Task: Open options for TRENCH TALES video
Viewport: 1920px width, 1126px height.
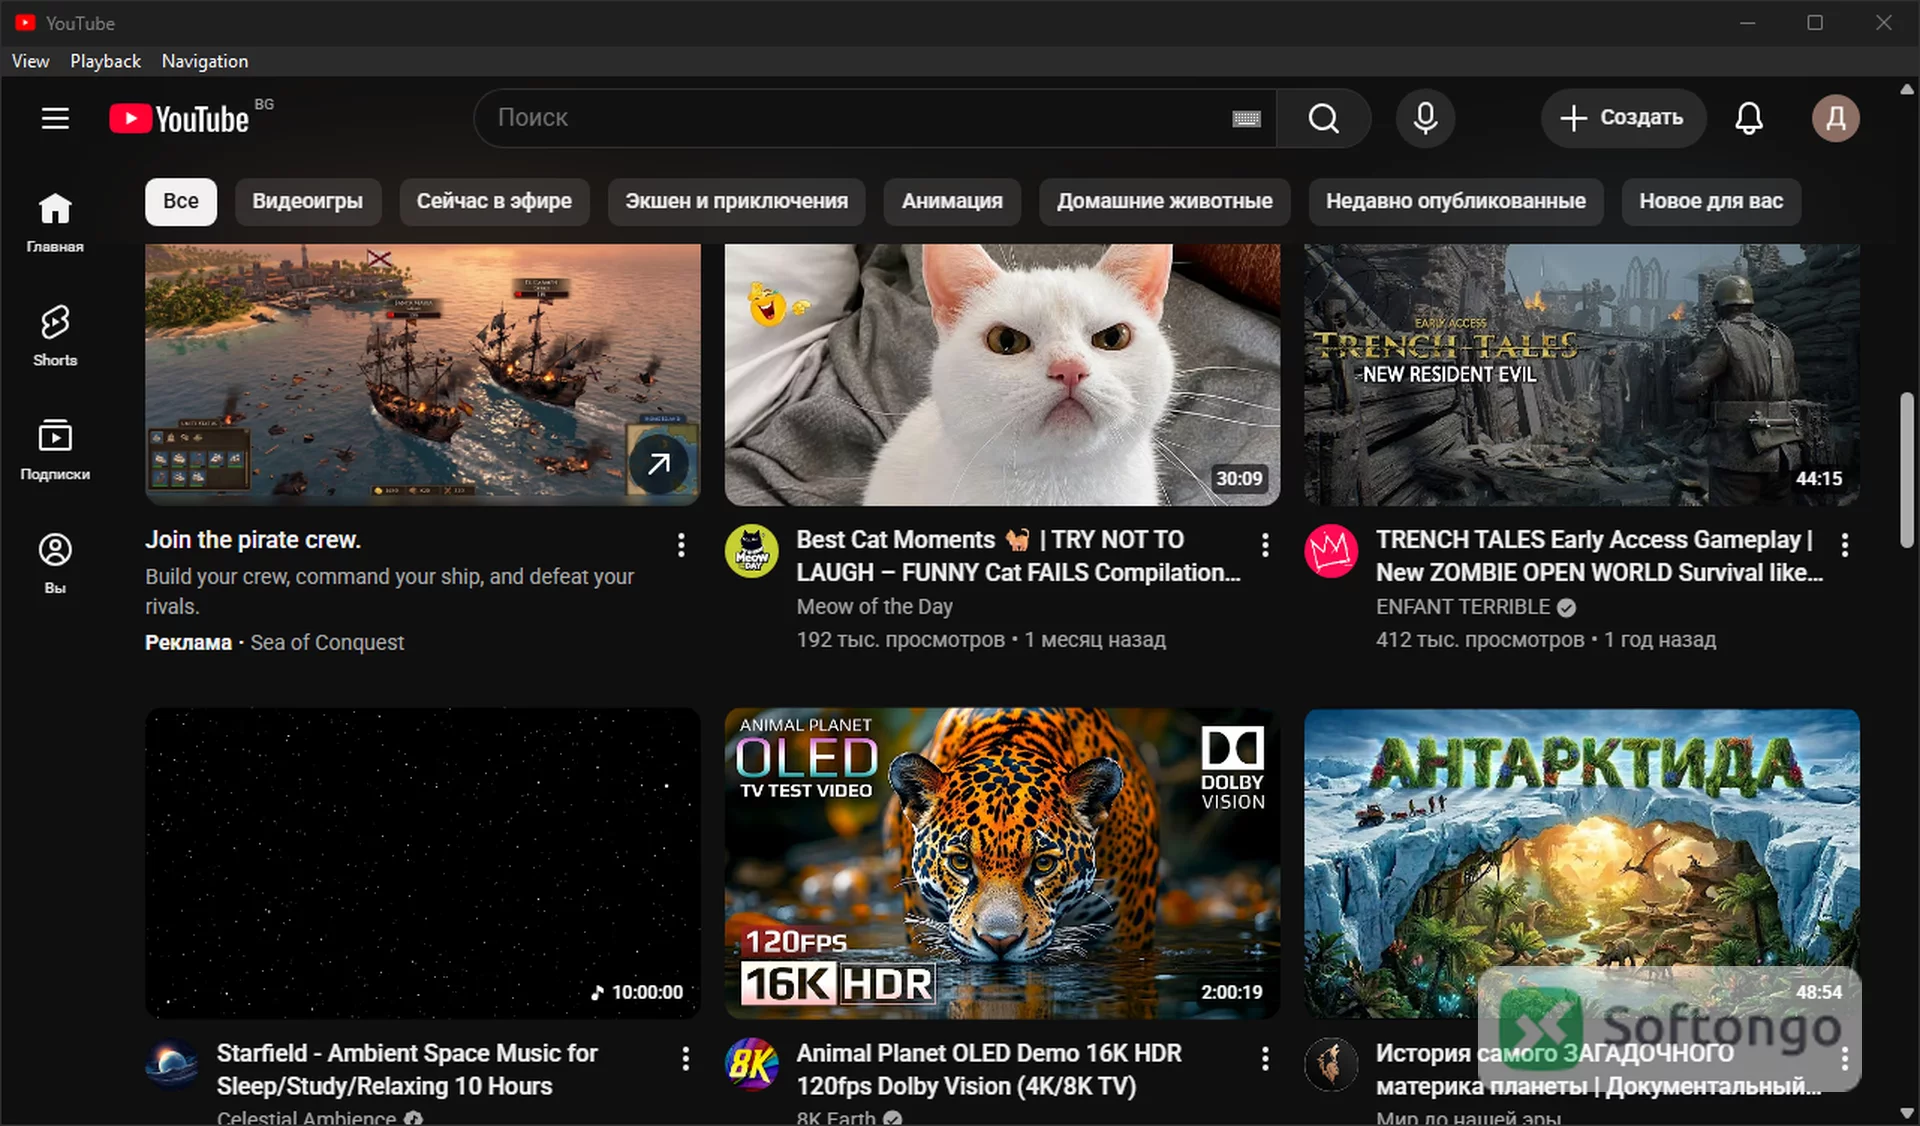Action: pos(1845,544)
